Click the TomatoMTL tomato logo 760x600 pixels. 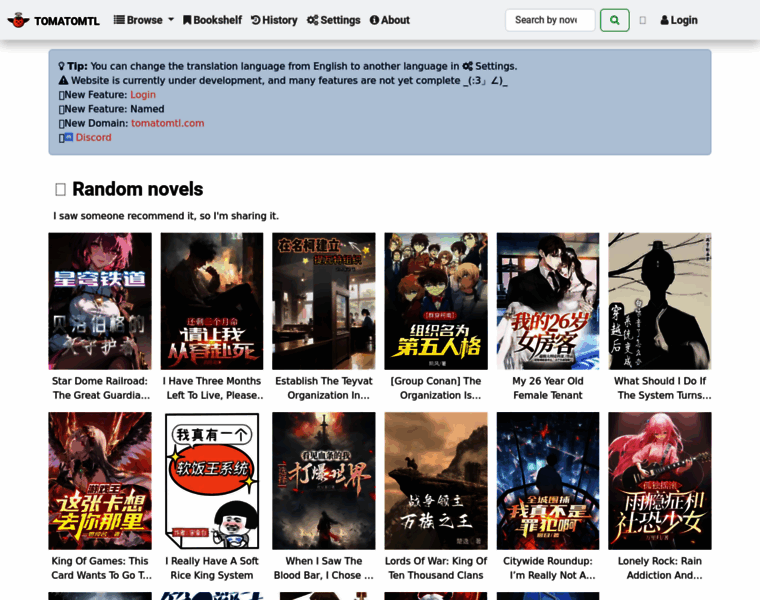point(18,20)
